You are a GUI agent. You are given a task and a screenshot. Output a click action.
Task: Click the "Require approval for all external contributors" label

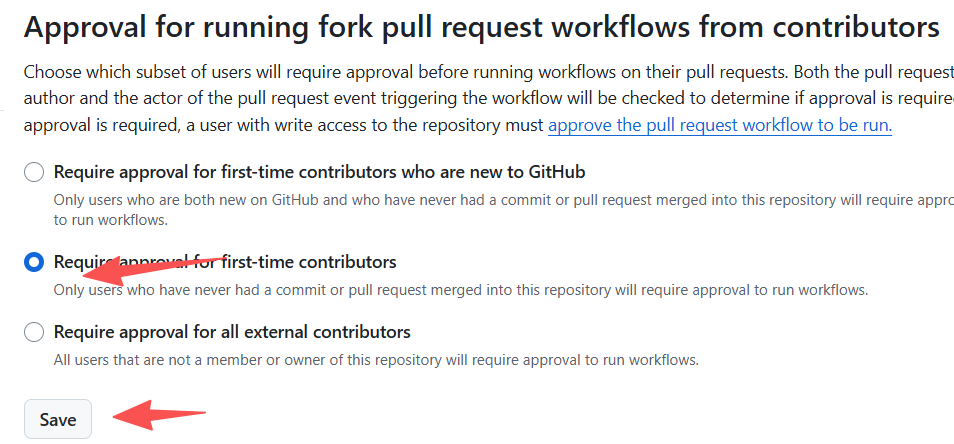[232, 332]
